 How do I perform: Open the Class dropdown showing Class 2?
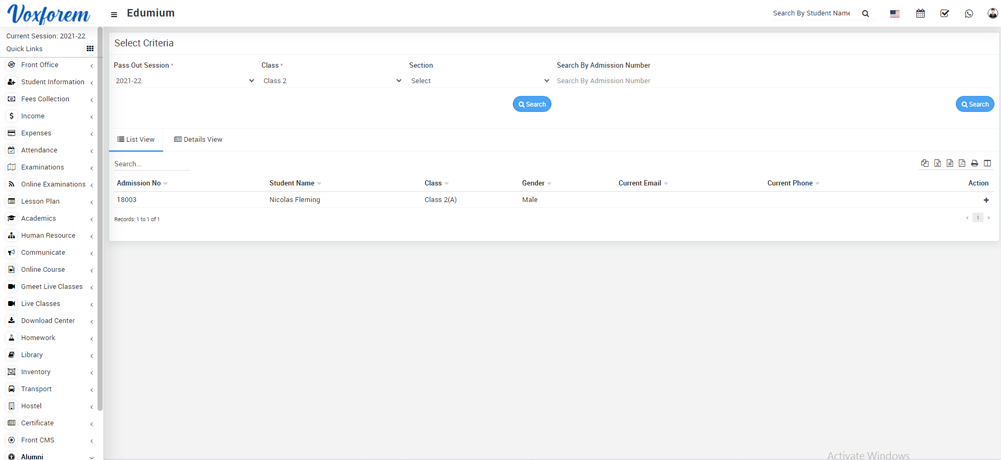click(x=331, y=81)
